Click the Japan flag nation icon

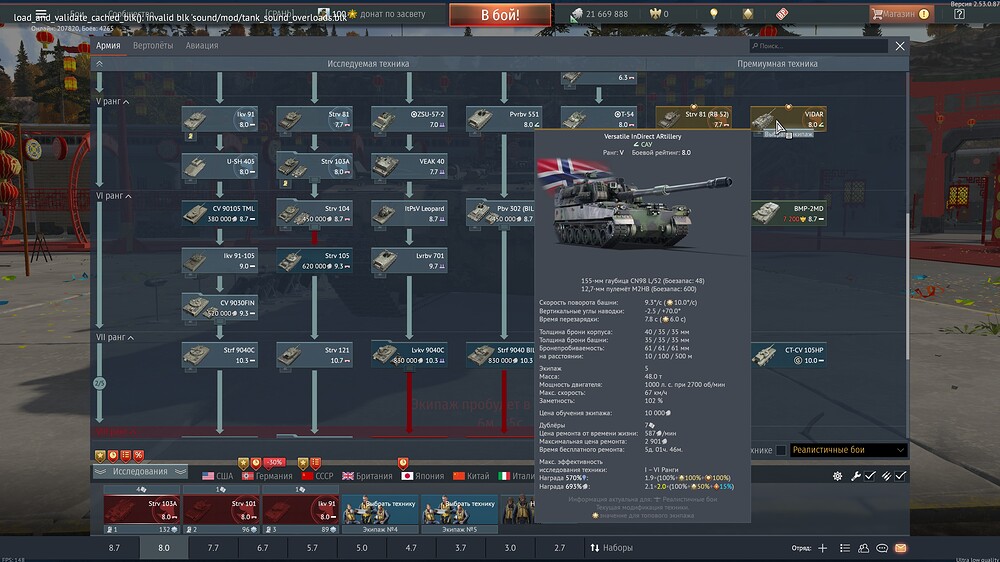[404, 476]
